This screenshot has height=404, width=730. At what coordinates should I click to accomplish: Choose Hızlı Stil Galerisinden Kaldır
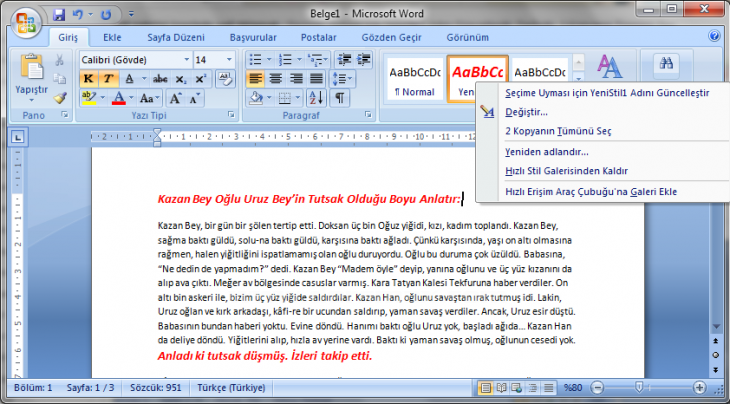coord(603,171)
